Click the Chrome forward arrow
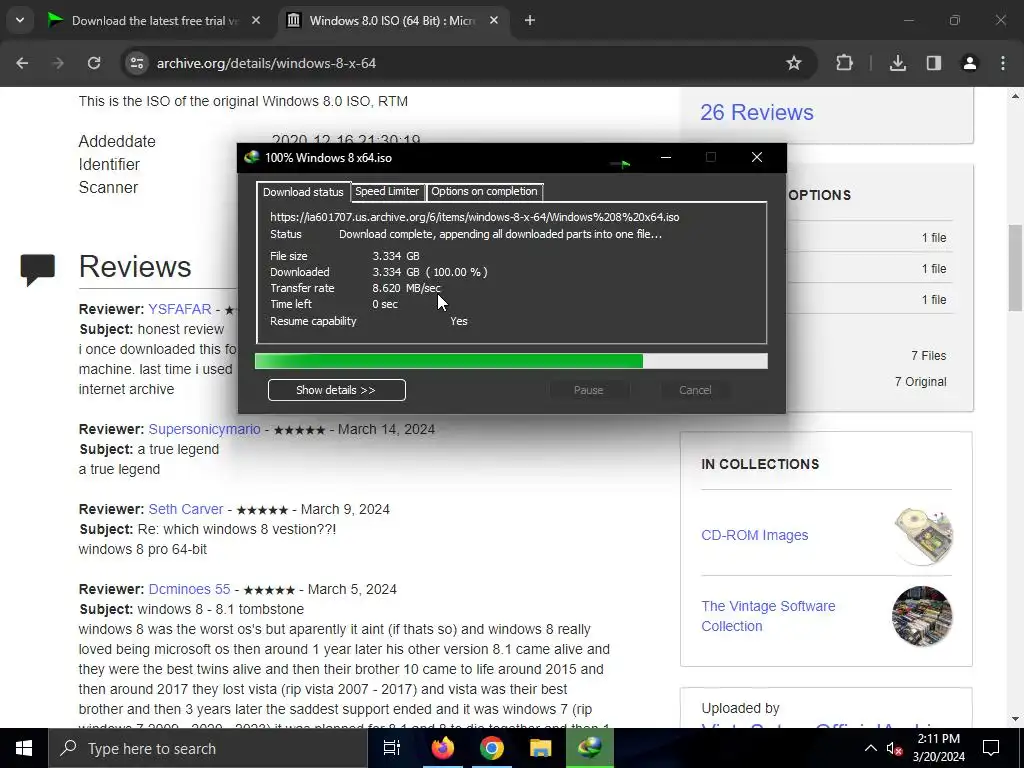This screenshot has width=1024, height=768. 58,63
